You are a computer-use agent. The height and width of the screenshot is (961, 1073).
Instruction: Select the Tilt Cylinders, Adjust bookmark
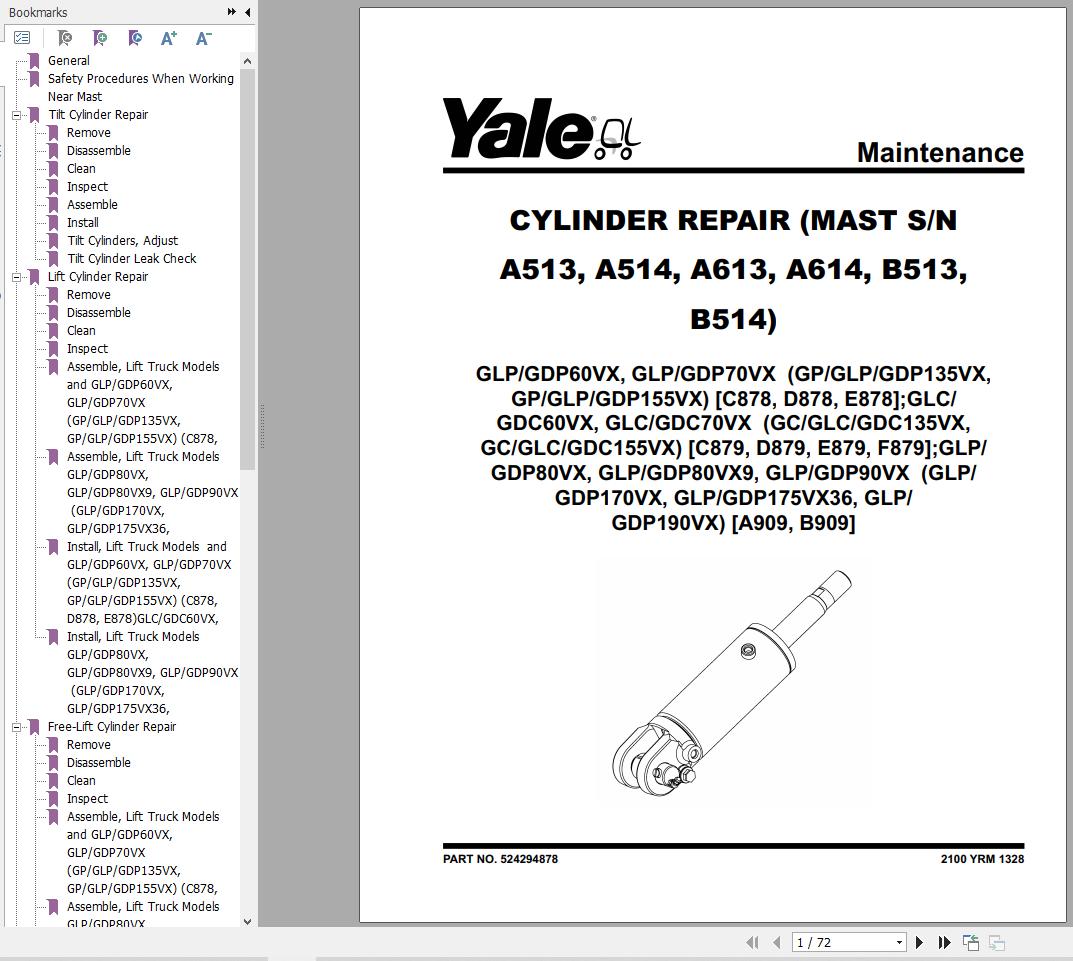pyautogui.click(x=122, y=241)
